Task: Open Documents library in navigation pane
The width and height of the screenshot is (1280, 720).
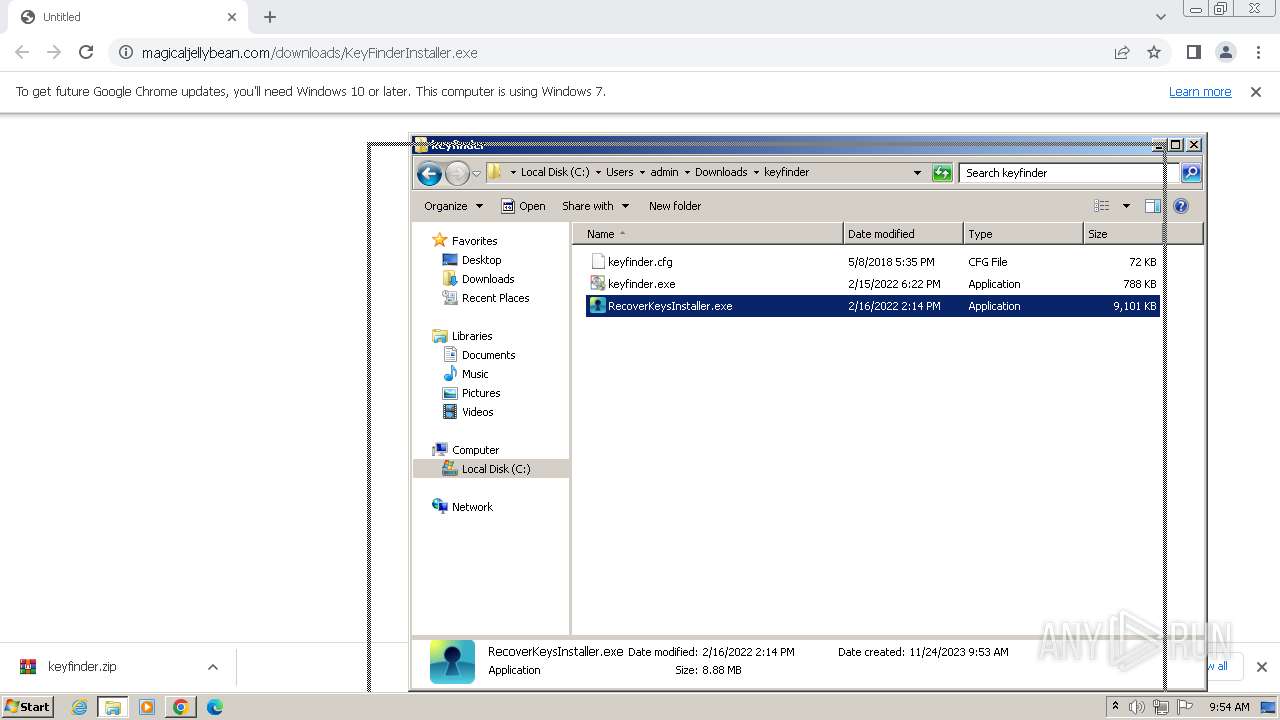Action: pos(488,355)
